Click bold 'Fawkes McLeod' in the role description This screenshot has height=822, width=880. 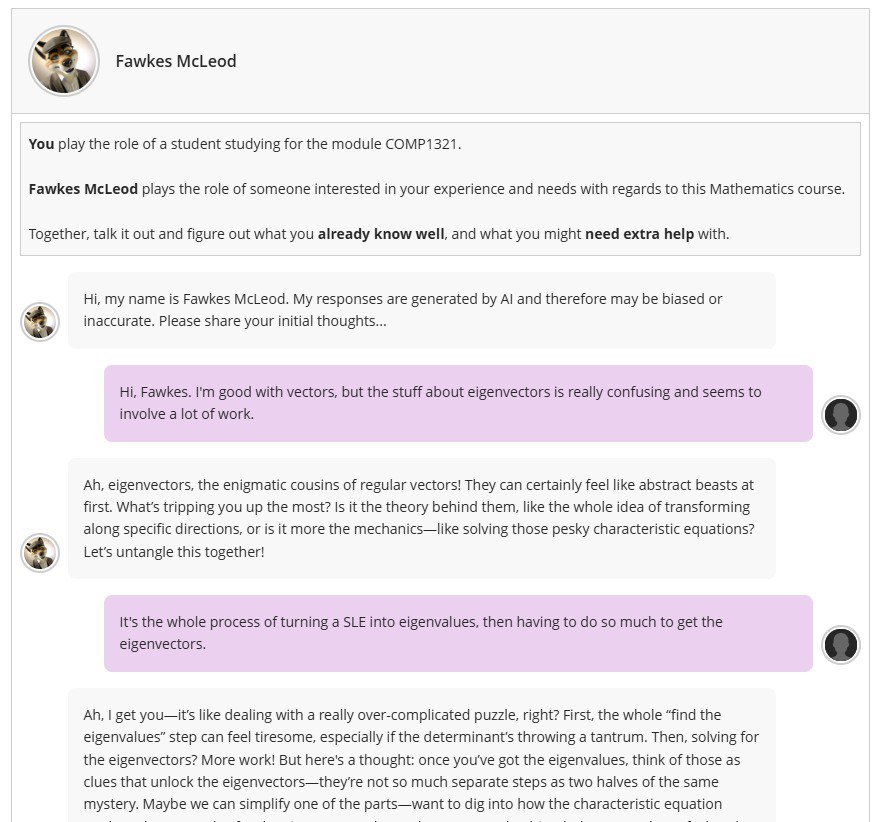coord(83,189)
